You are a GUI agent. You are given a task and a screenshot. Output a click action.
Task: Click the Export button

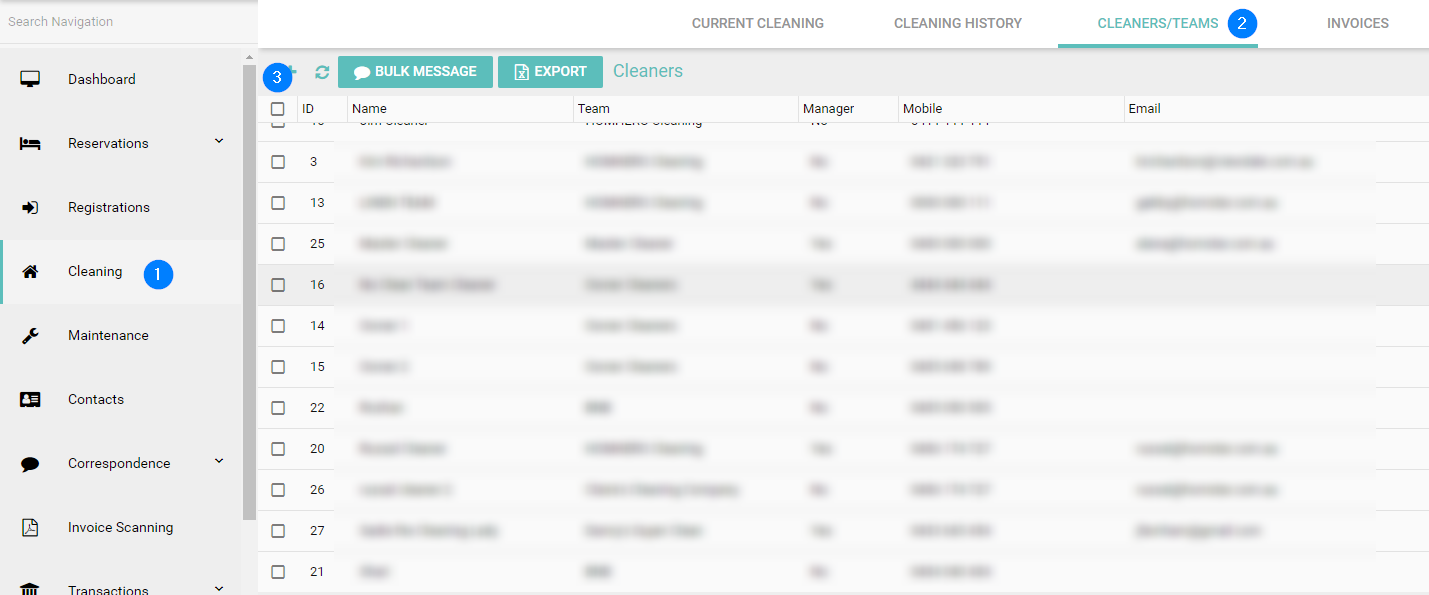(x=550, y=72)
